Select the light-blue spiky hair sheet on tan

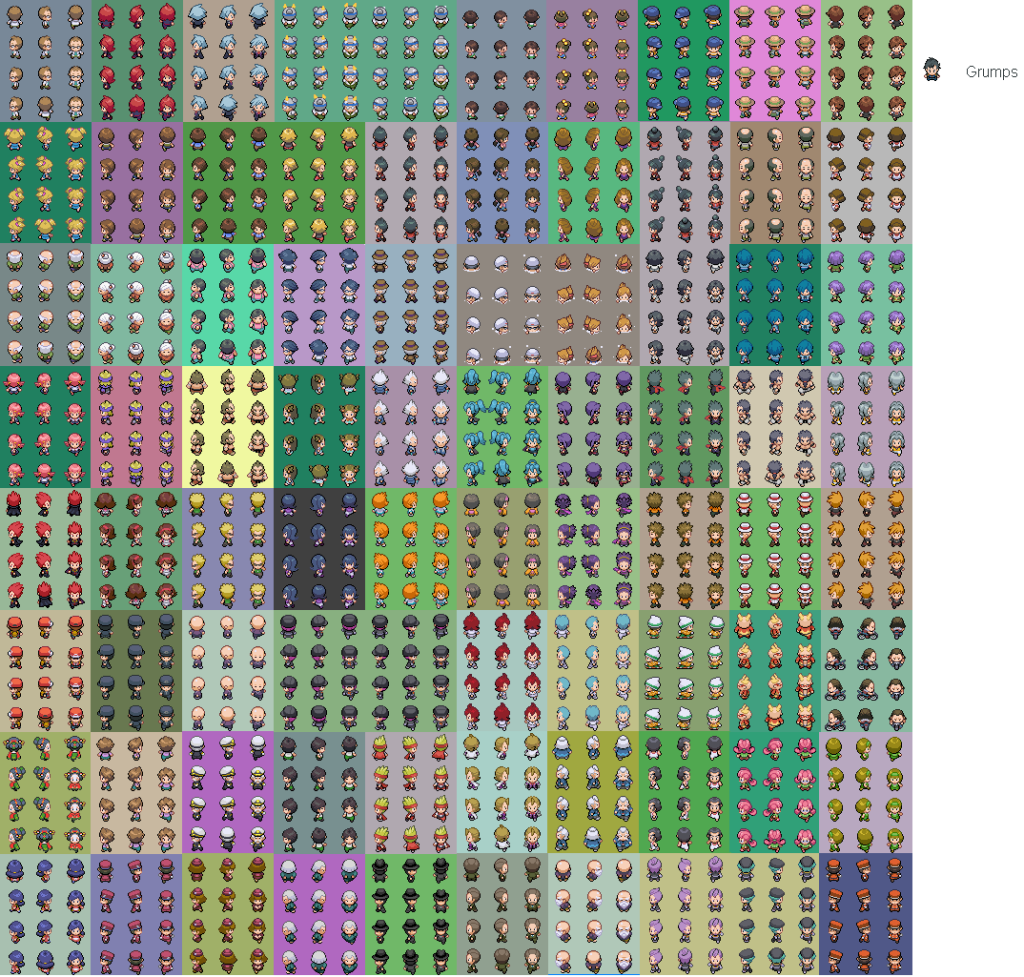pos(229,61)
